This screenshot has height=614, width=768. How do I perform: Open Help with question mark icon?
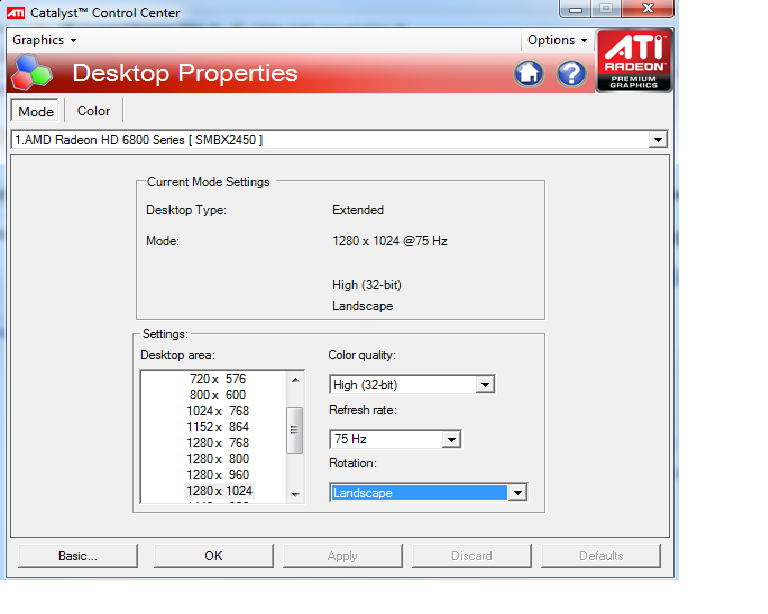click(x=572, y=73)
